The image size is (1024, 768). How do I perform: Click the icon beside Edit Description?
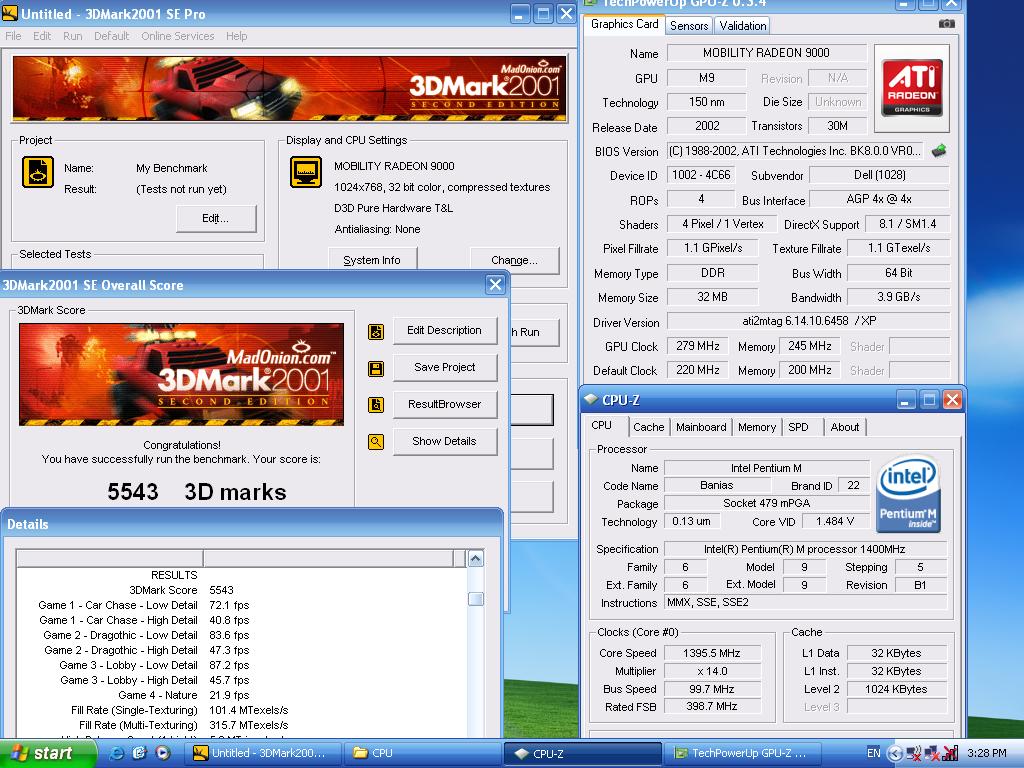(x=376, y=332)
